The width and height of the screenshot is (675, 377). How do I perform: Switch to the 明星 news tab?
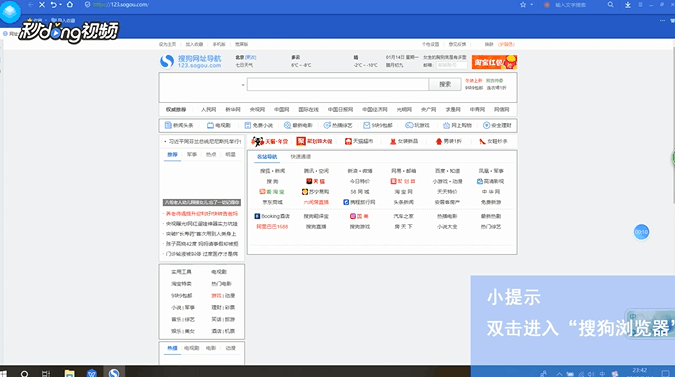coord(230,155)
